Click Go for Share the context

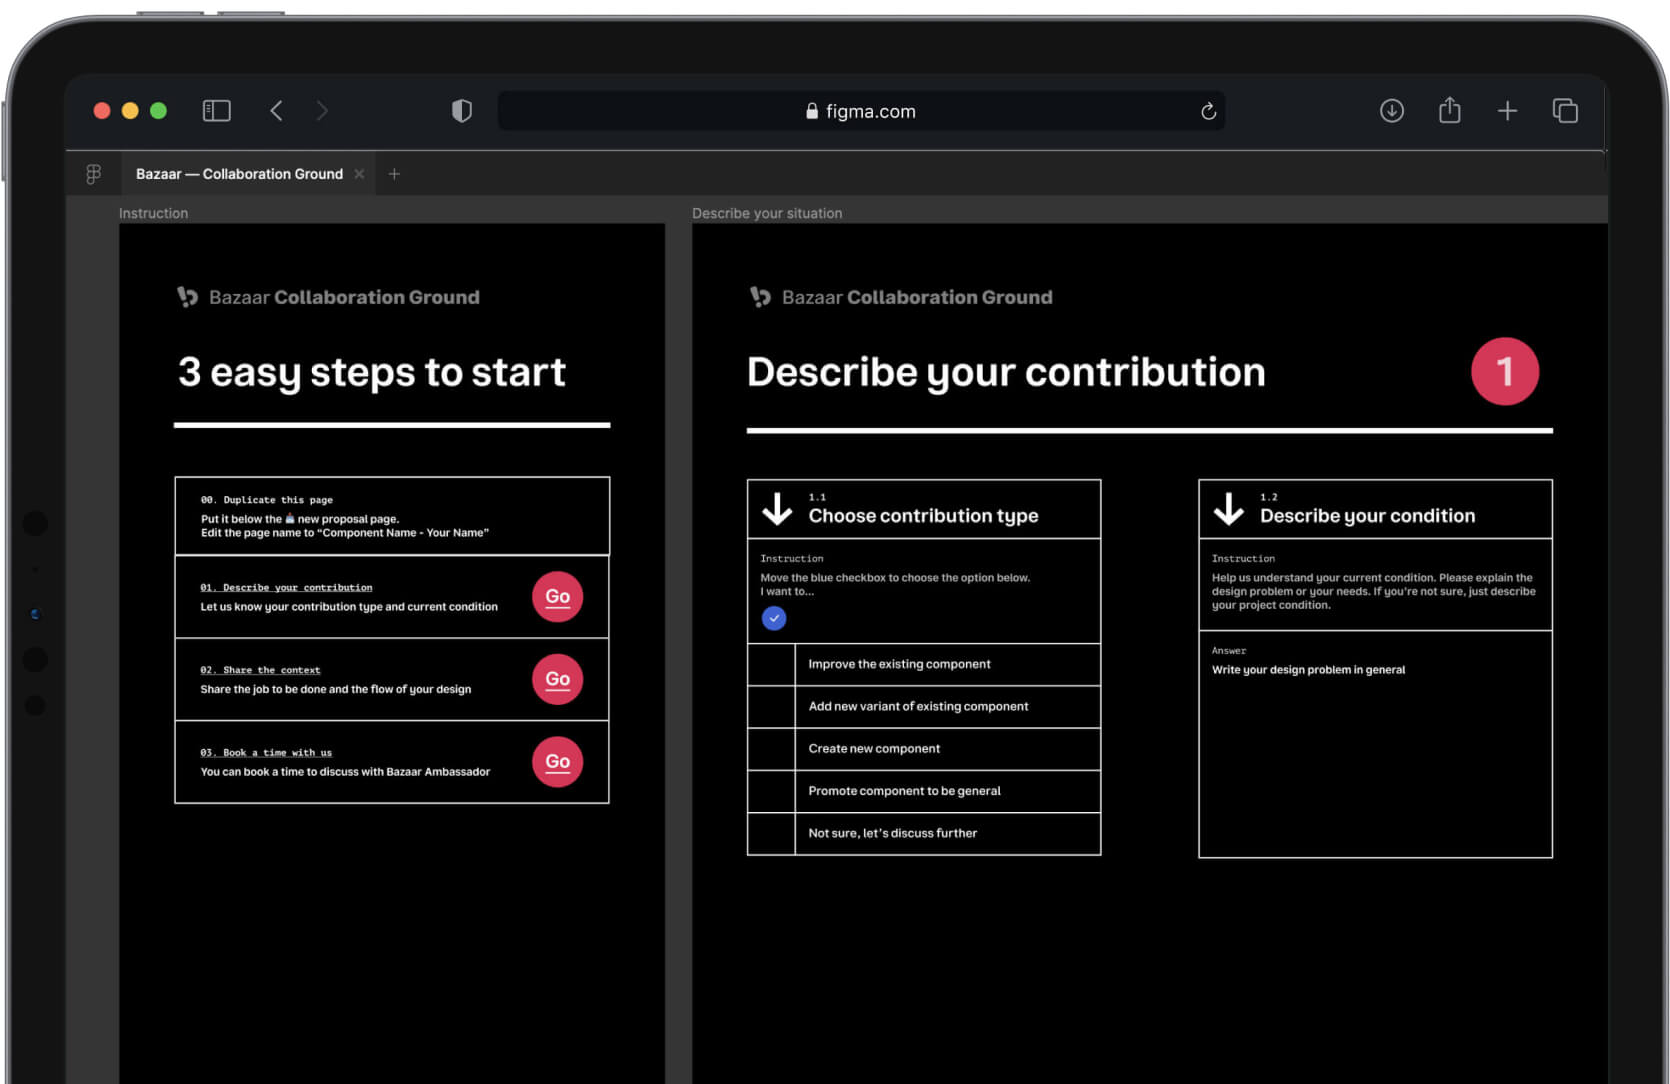point(557,679)
